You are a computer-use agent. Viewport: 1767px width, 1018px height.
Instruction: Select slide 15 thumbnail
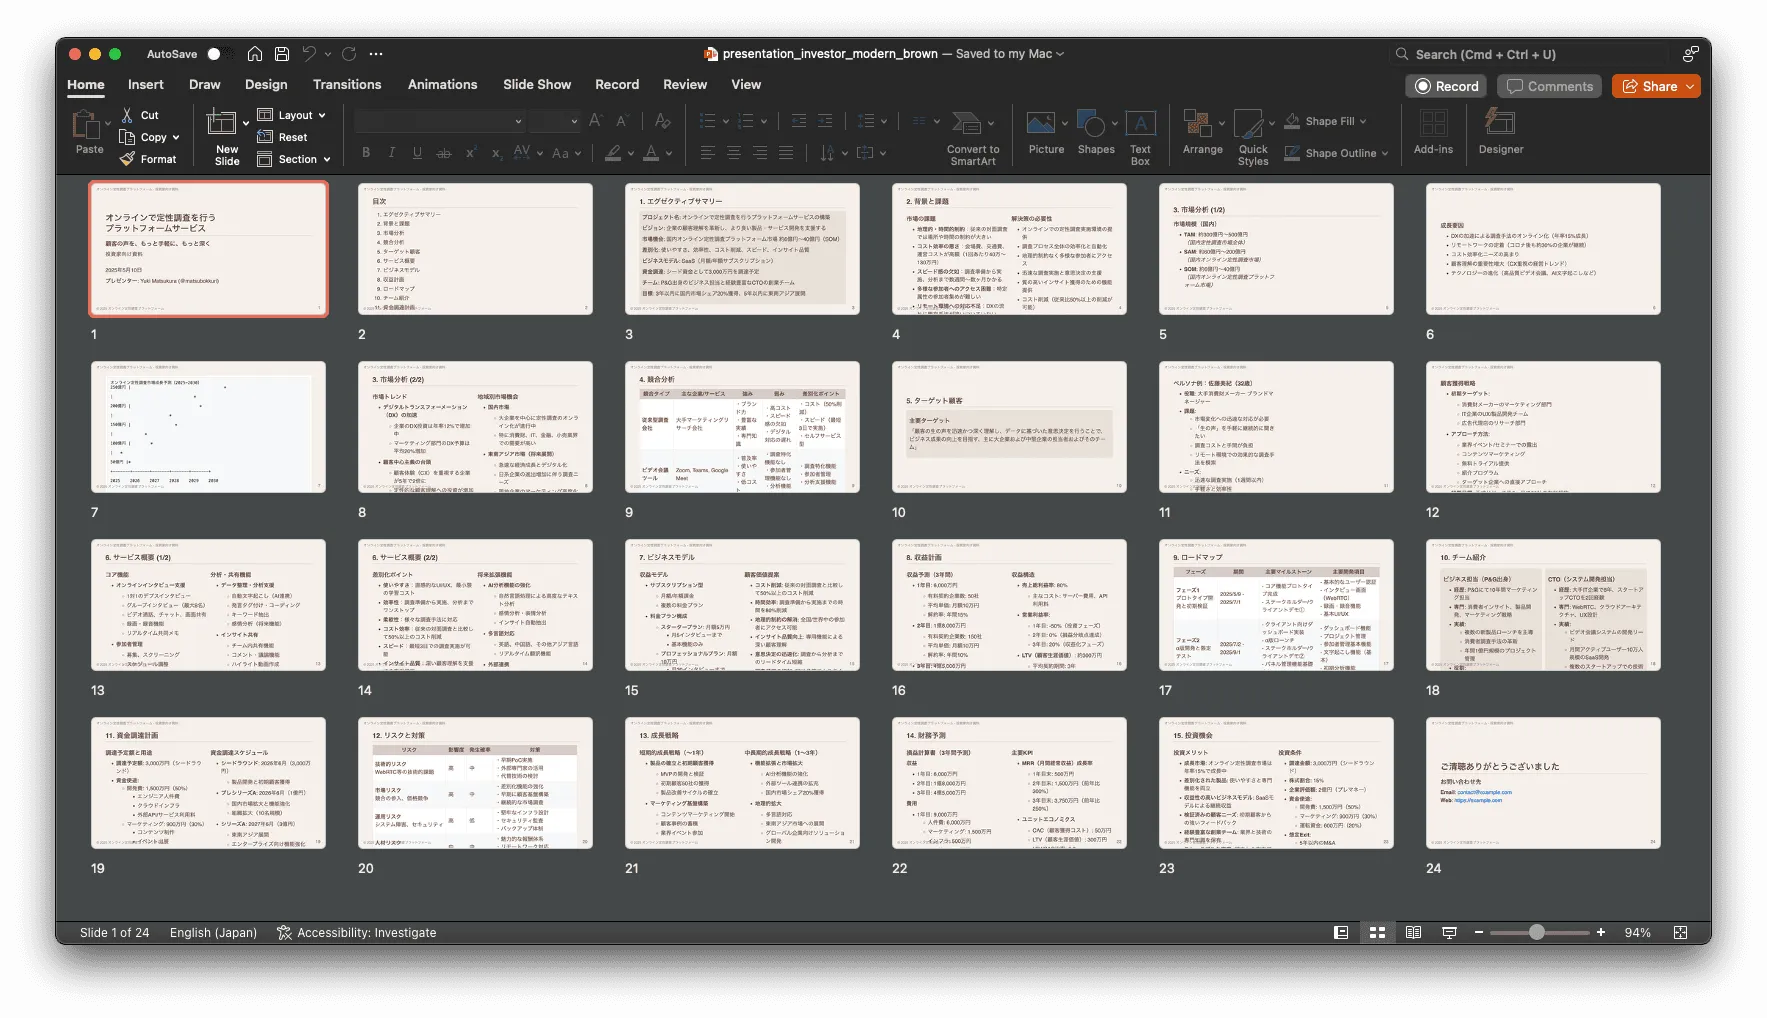coord(742,605)
